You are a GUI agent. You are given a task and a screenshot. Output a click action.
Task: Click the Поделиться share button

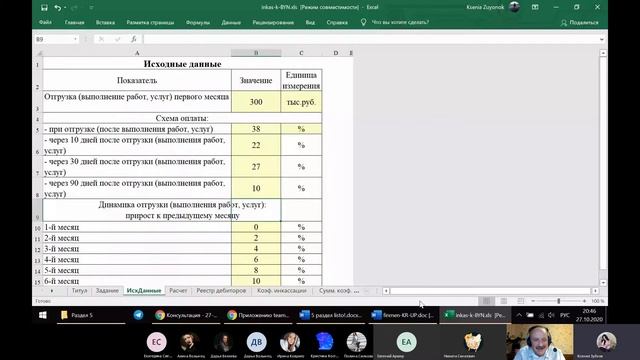[580, 22]
